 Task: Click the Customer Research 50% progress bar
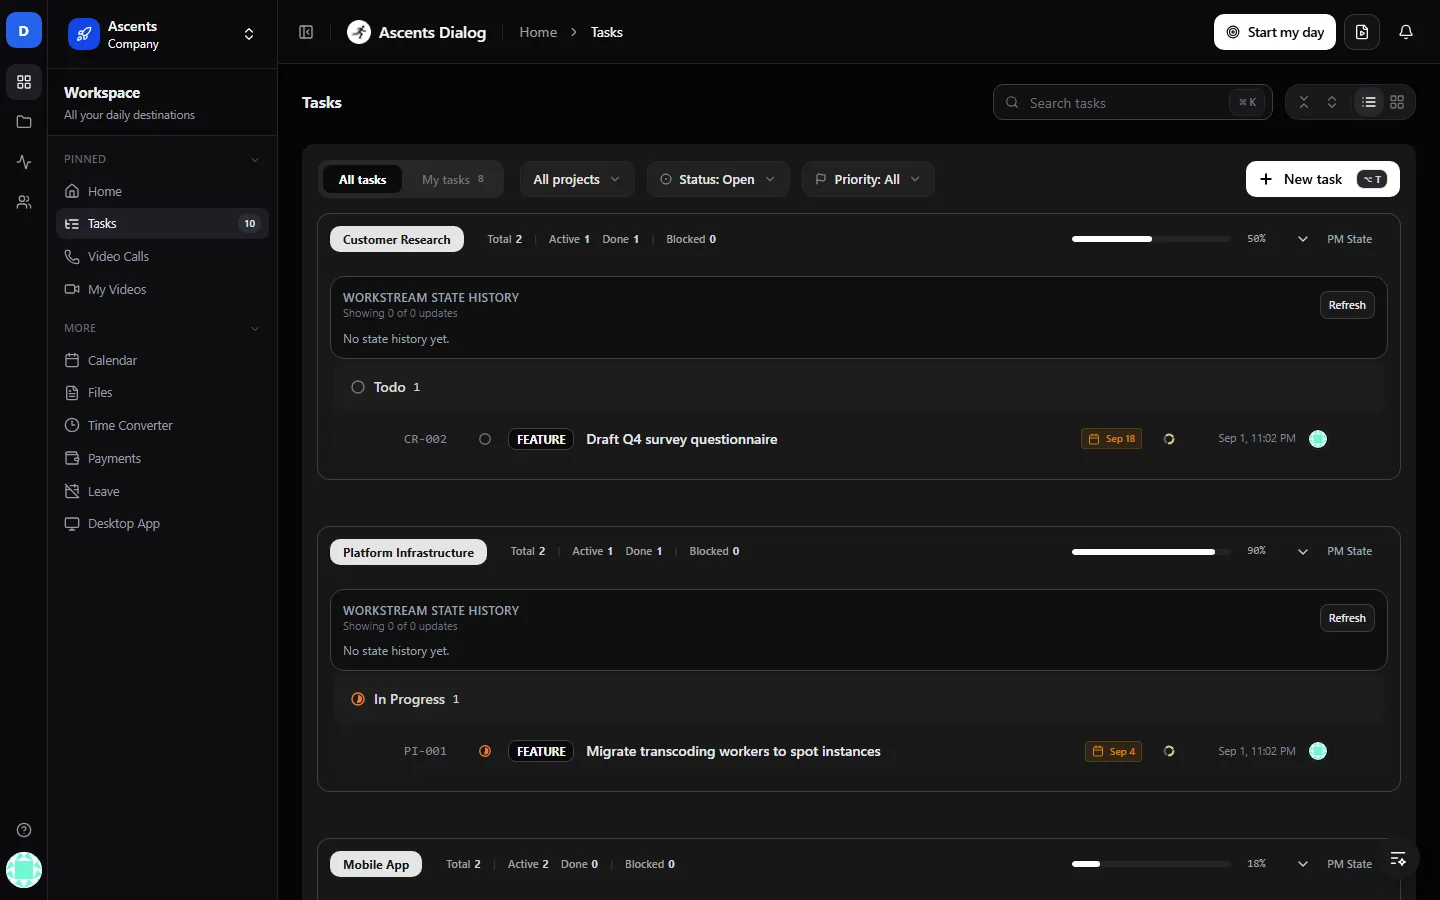[x=1151, y=239]
